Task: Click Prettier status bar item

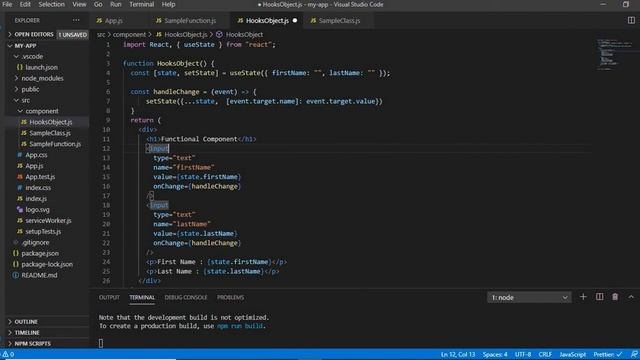Action: (x=607, y=355)
